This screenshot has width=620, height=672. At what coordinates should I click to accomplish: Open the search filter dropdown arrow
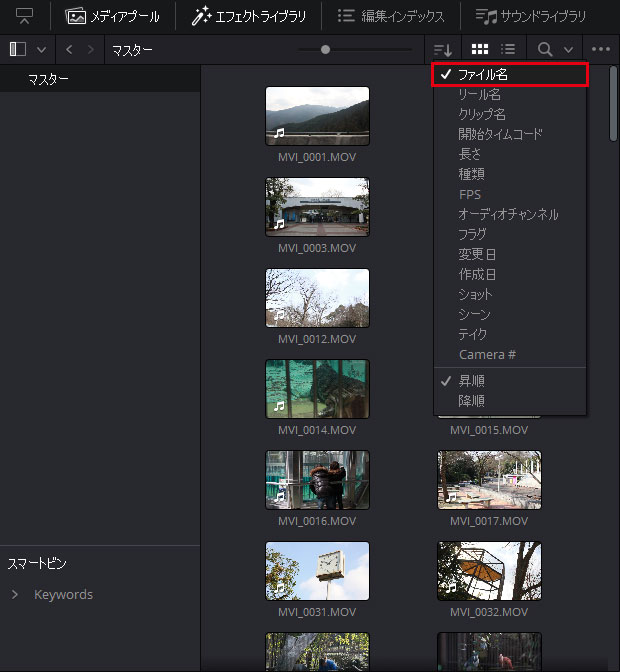[568, 49]
